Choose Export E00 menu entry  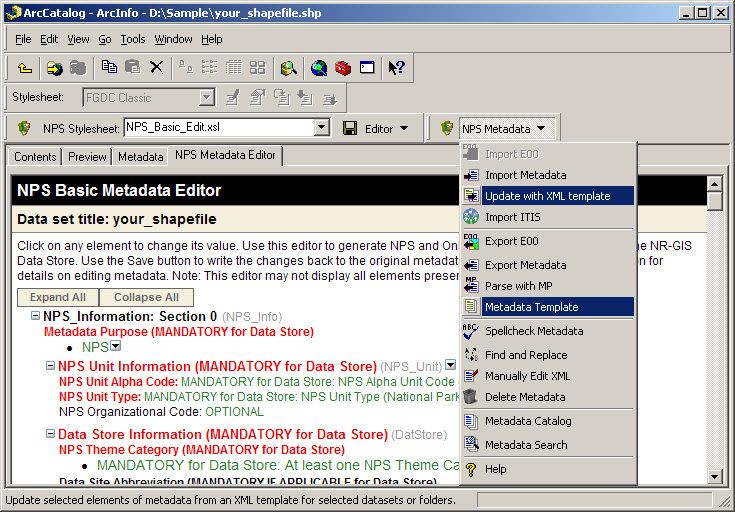point(548,241)
